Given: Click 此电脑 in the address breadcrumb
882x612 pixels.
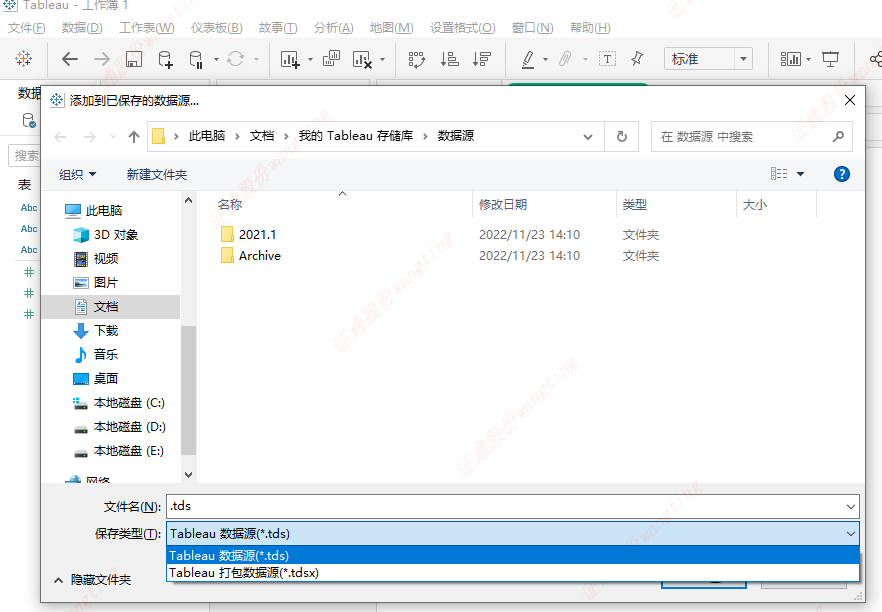Looking at the screenshot, I should (206, 136).
